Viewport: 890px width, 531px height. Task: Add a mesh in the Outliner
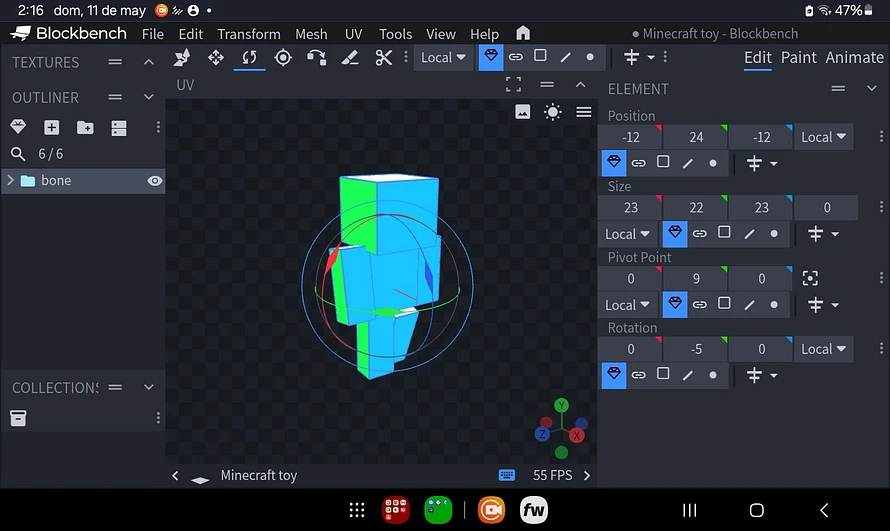[18, 127]
